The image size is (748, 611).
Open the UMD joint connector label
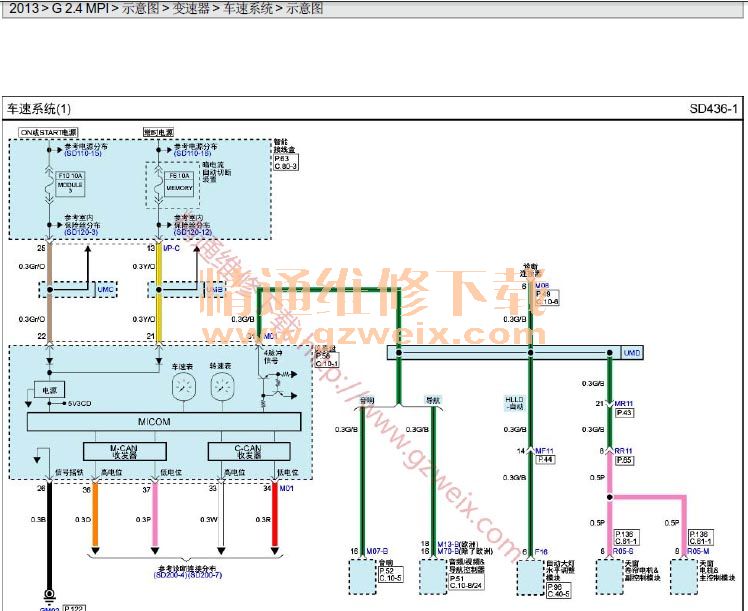tap(632, 353)
